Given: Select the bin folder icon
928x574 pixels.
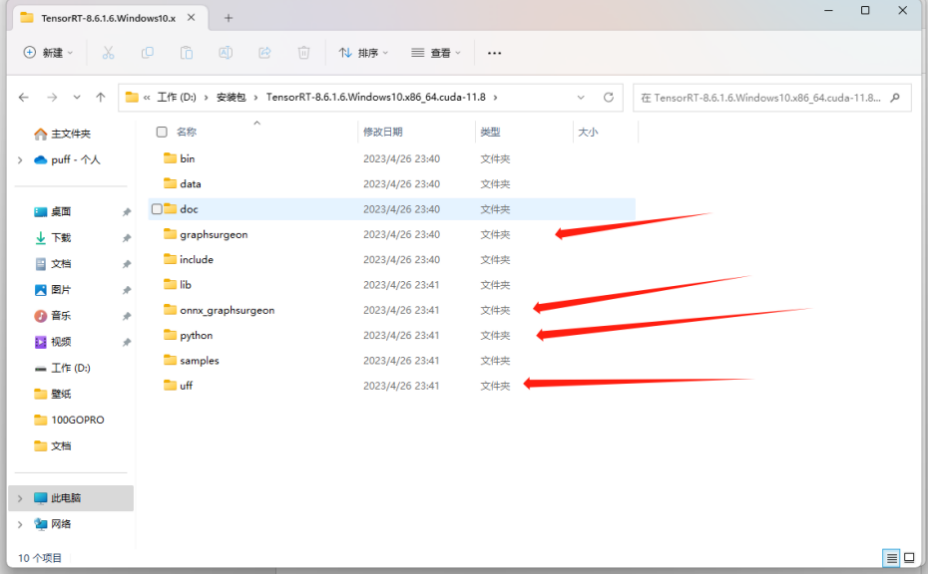Looking at the screenshot, I should (170, 158).
